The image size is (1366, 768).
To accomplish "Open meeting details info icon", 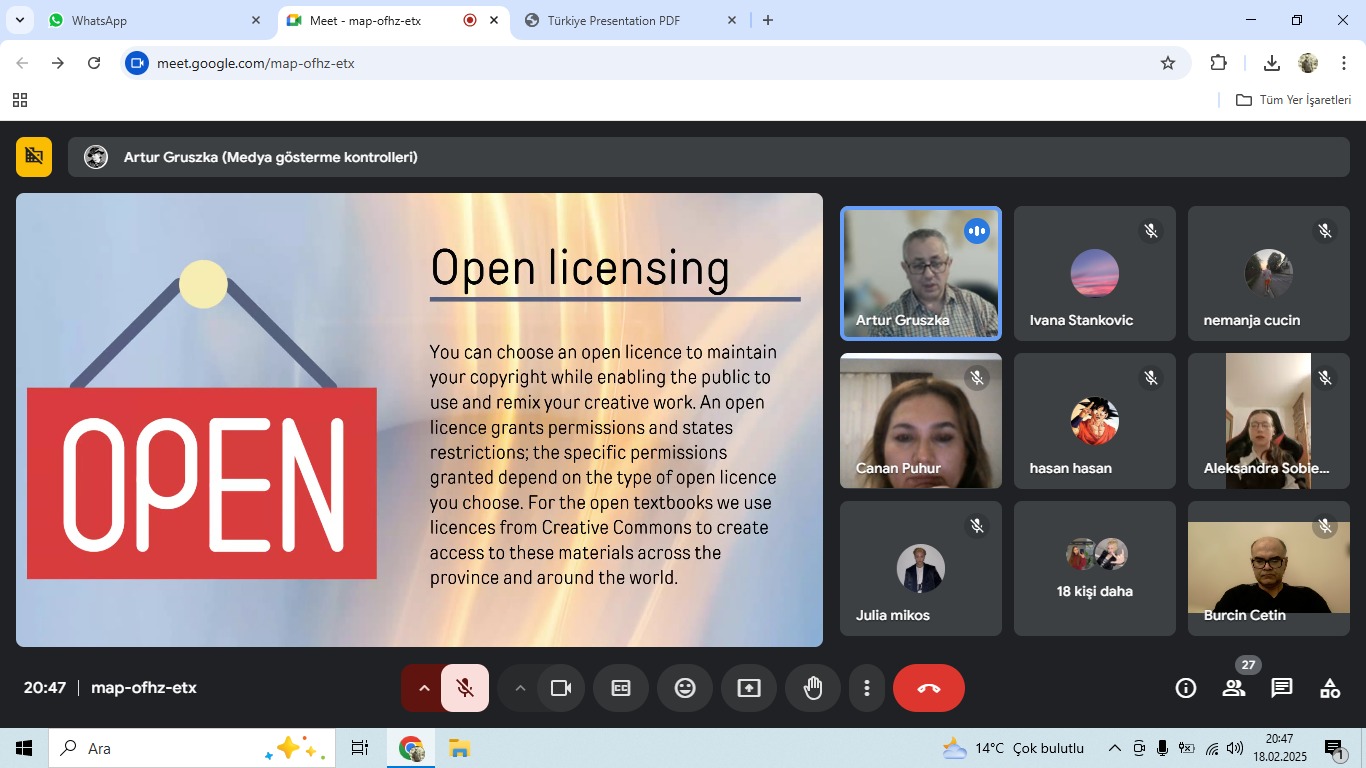I will click(x=1186, y=688).
